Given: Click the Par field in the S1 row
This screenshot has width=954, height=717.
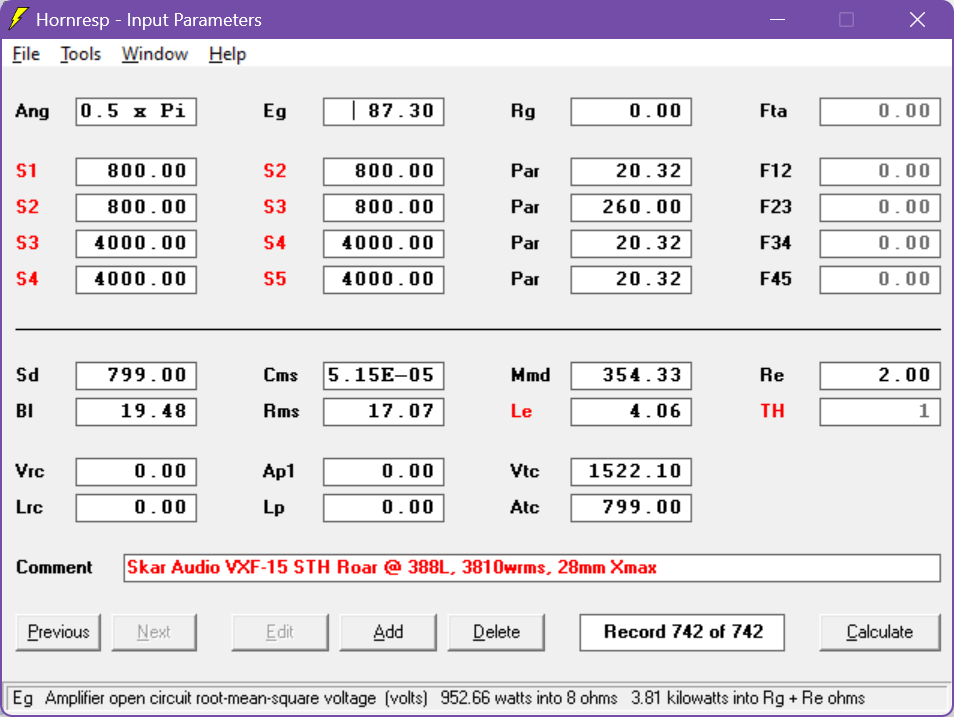Looking at the screenshot, I should pyautogui.click(x=631, y=171).
